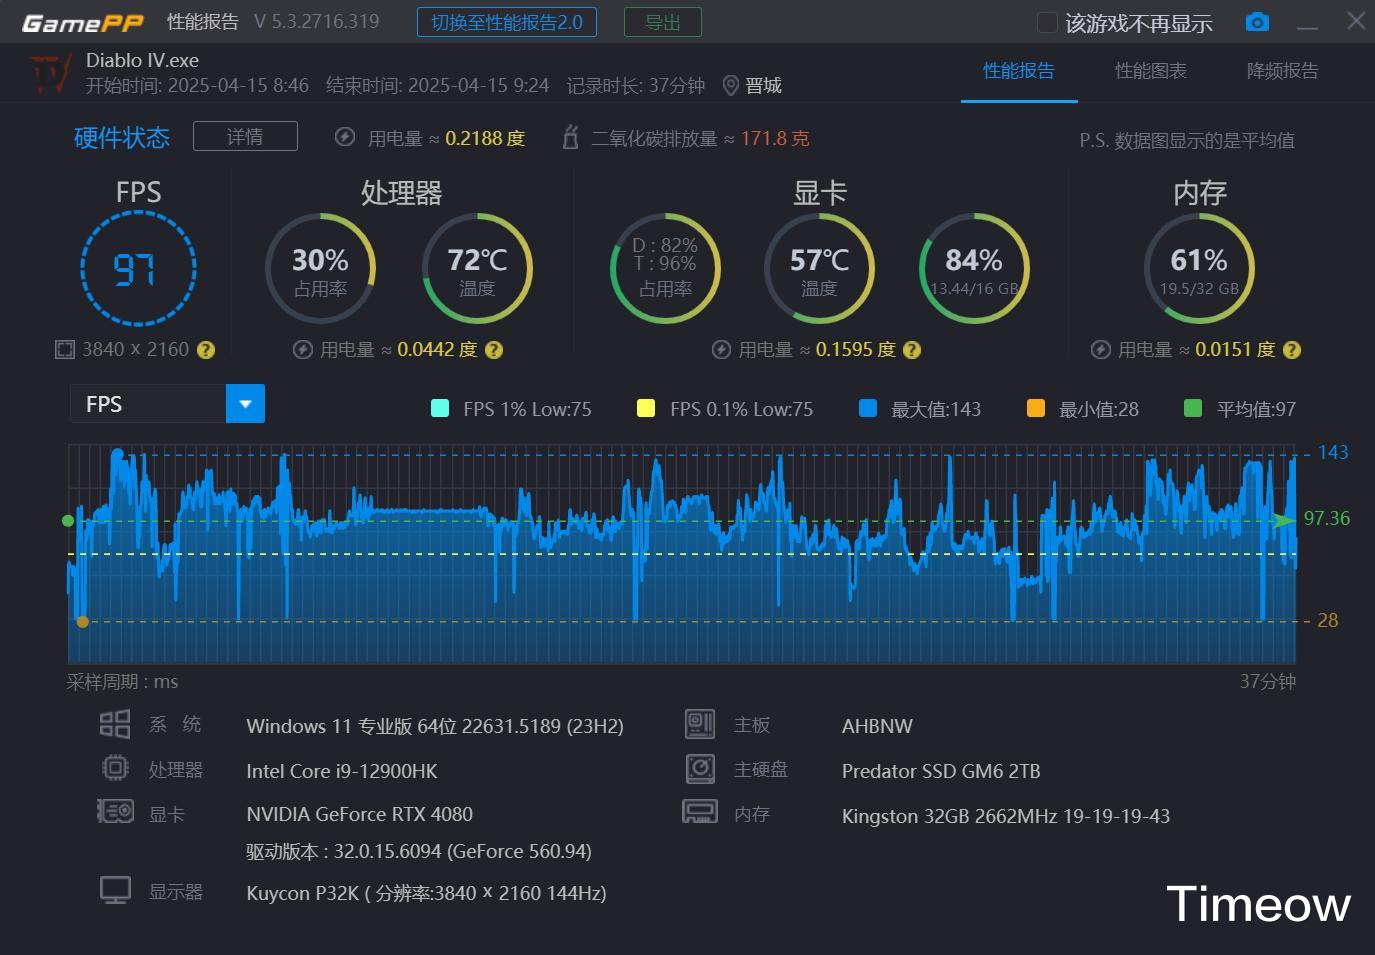Click the power icon beside processor 用电量
The height and width of the screenshot is (955, 1375).
point(303,349)
